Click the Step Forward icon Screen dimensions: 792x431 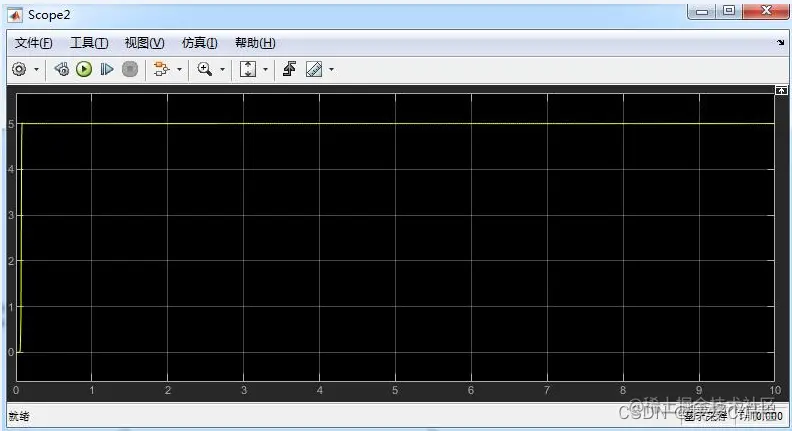(x=107, y=69)
